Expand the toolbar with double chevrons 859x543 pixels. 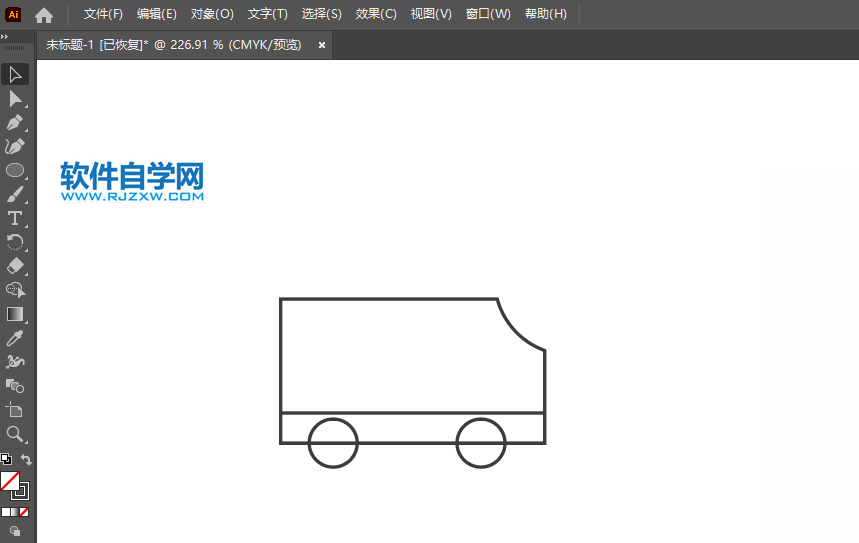coord(5,36)
